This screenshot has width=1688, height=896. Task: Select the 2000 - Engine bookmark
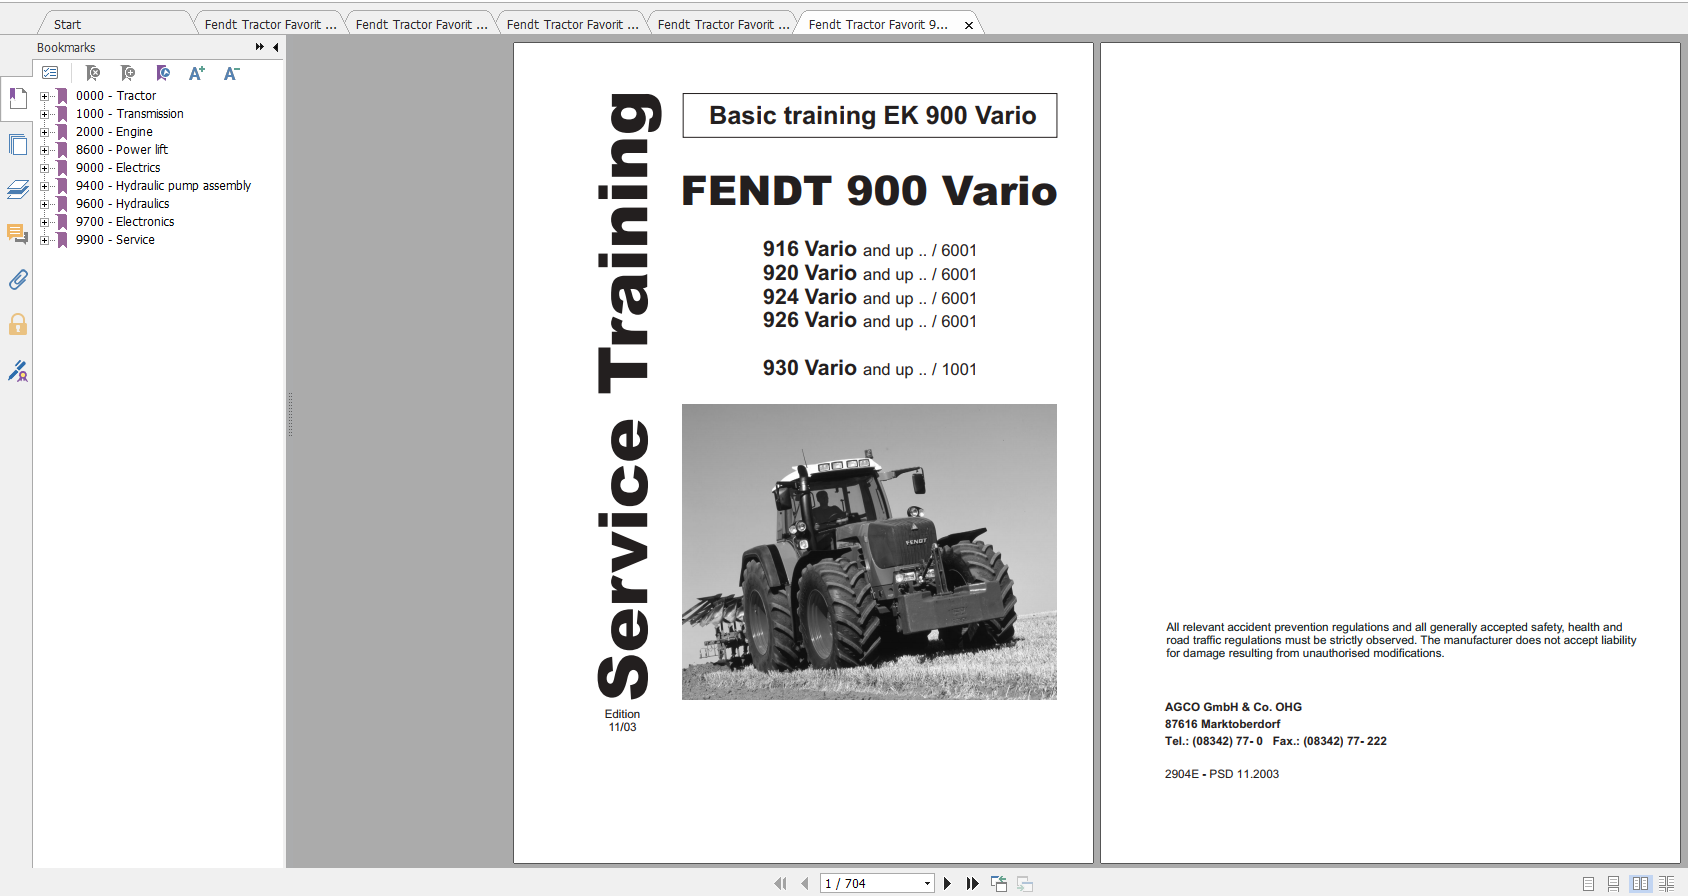click(x=114, y=132)
